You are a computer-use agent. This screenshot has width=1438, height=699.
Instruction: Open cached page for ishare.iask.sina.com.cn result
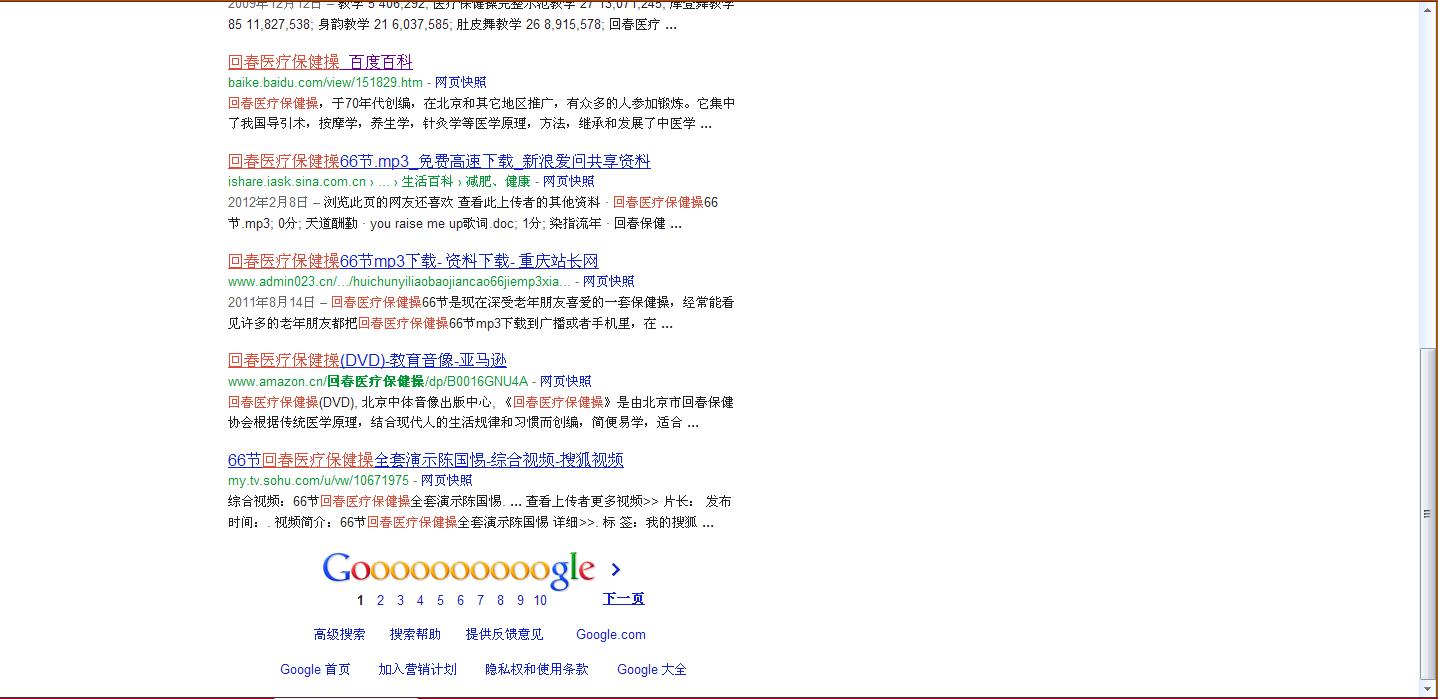(569, 182)
